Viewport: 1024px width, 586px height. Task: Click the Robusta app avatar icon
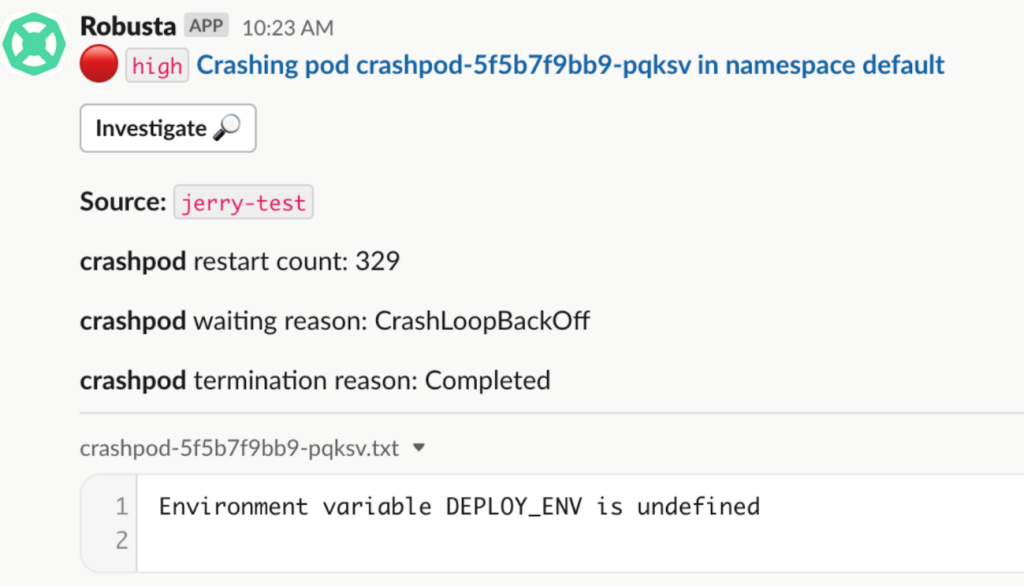pyautogui.click(x=34, y=44)
